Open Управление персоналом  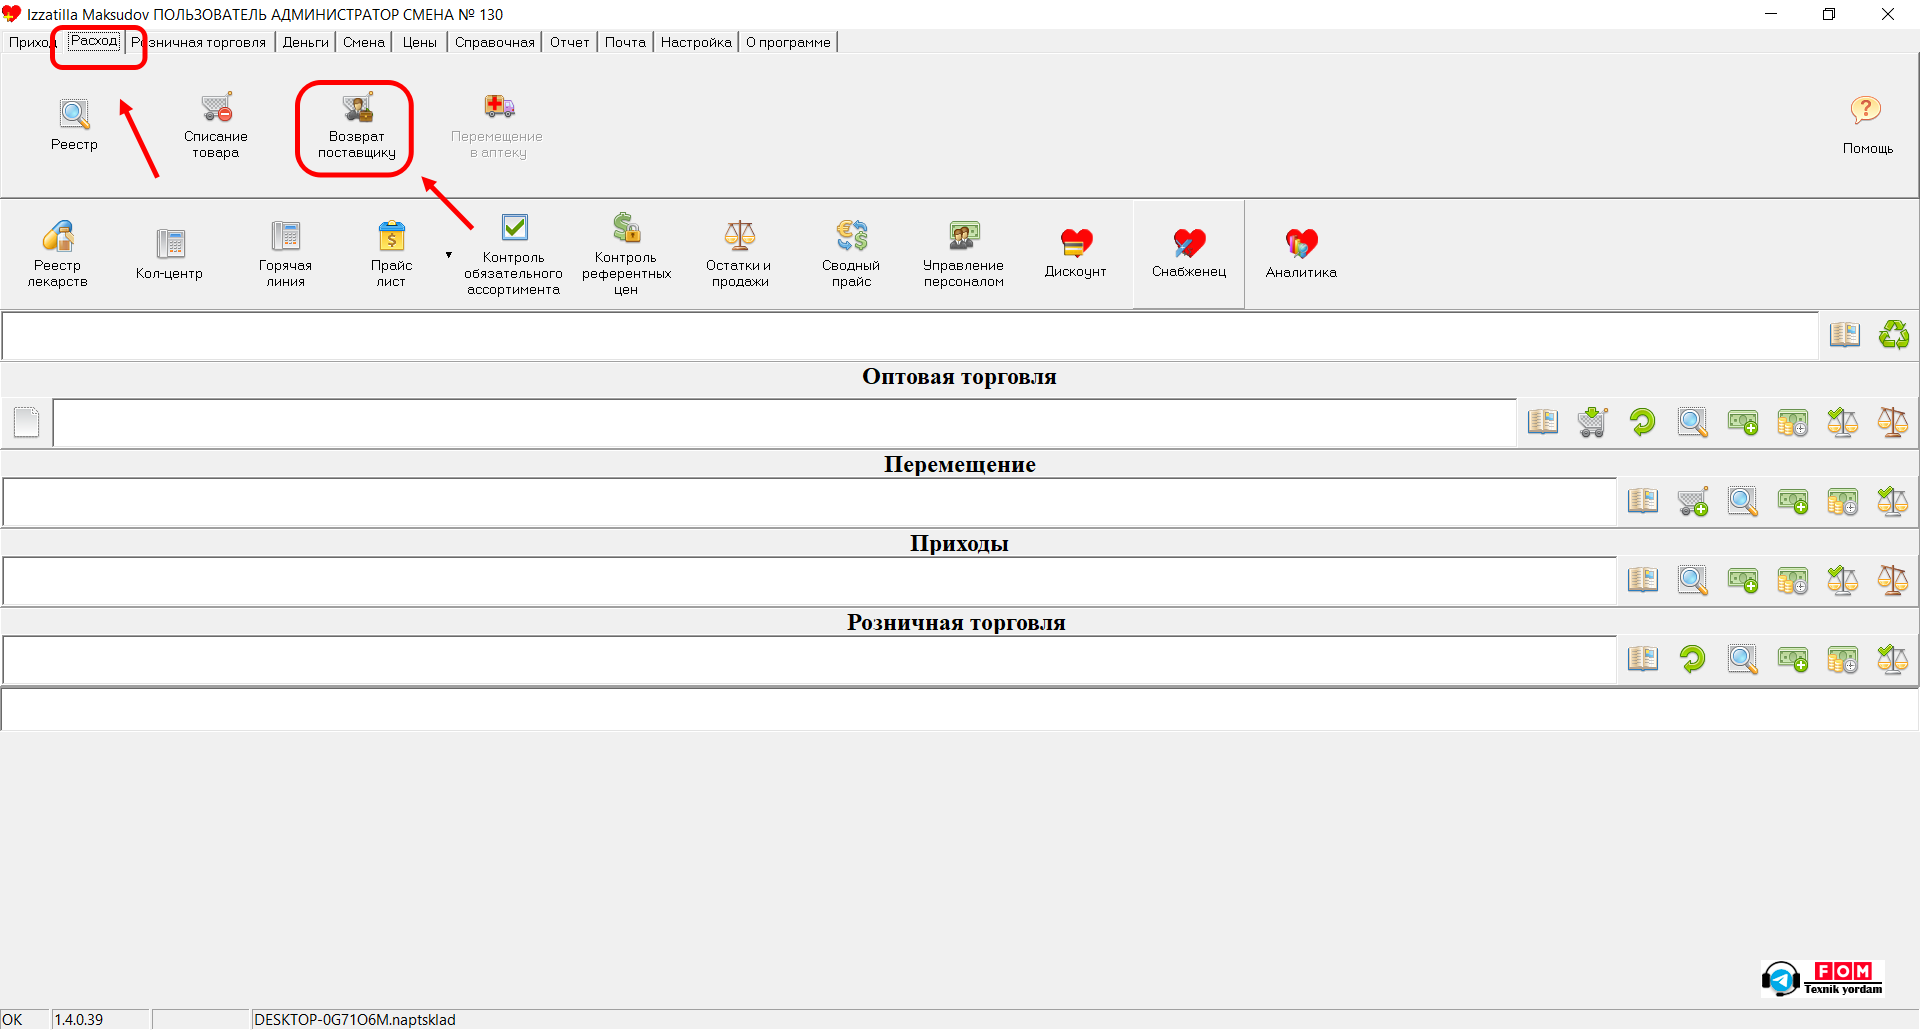click(x=963, y=255)
